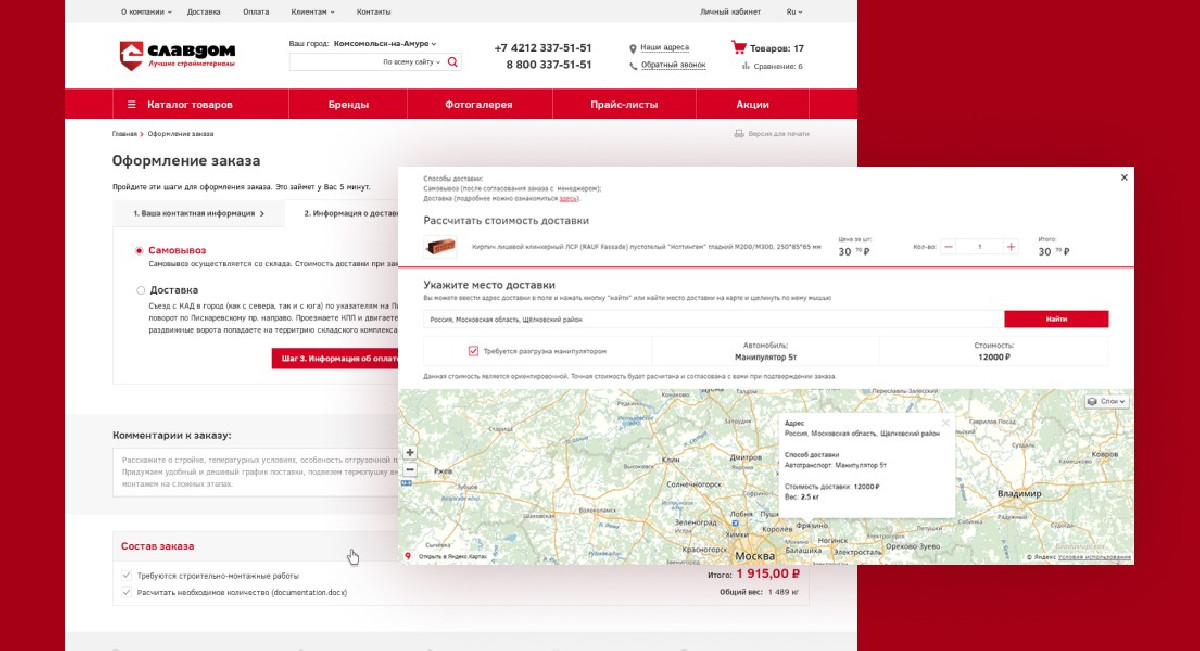The image size is (1200, 651).
Task: Toggle construction works required checkbox
Action: (126, 576)
